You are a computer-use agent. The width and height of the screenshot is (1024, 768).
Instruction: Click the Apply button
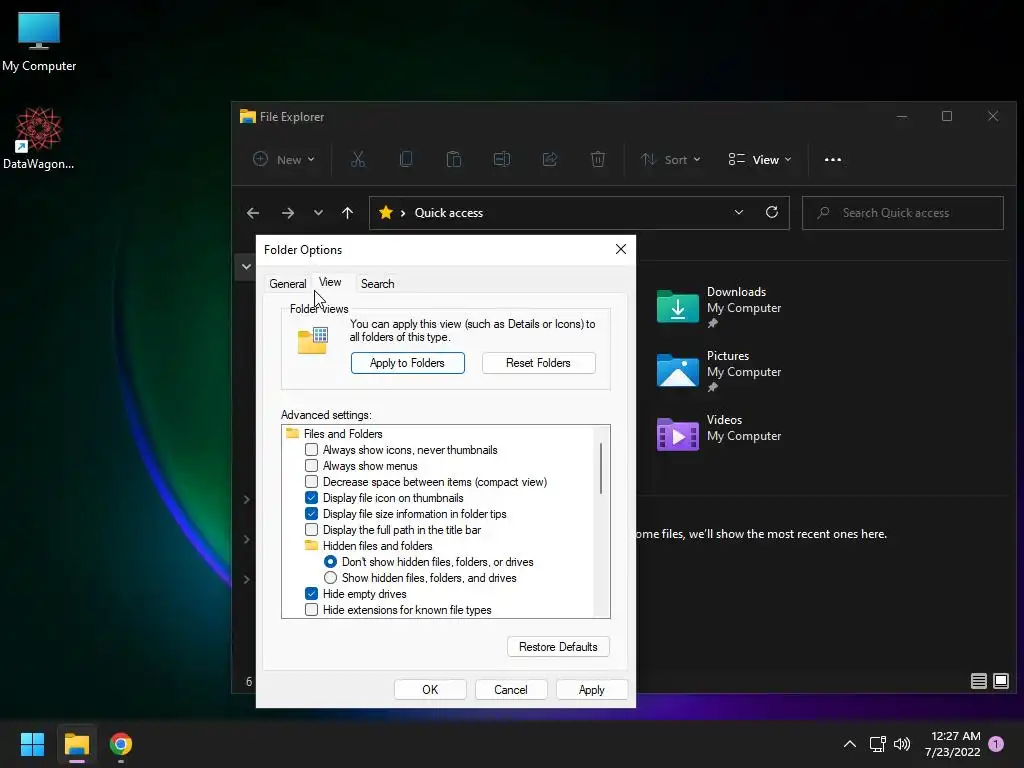coord(592,690)
